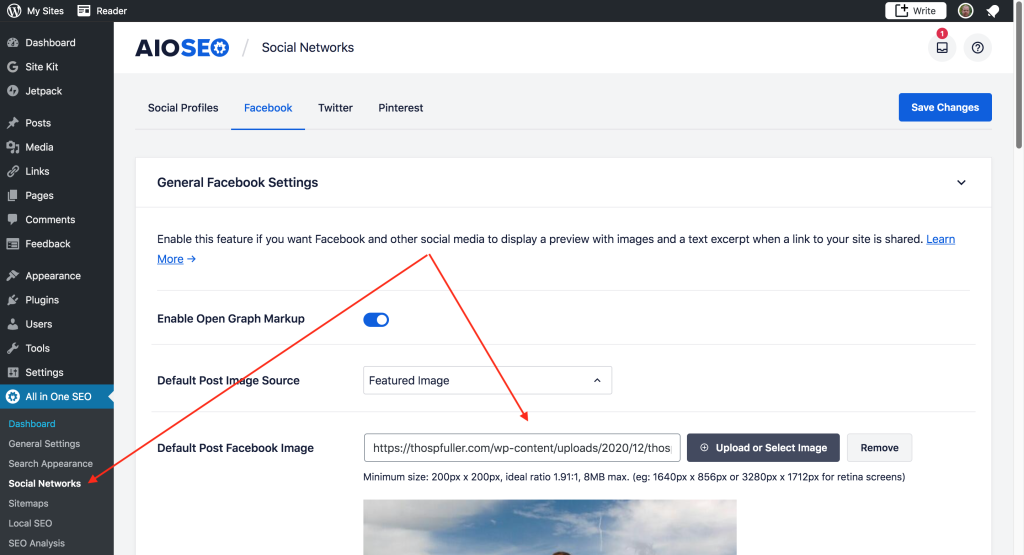Open AIOSEO notifications inbox icon
Screen dimensions: 1024x555
(942, 48)
